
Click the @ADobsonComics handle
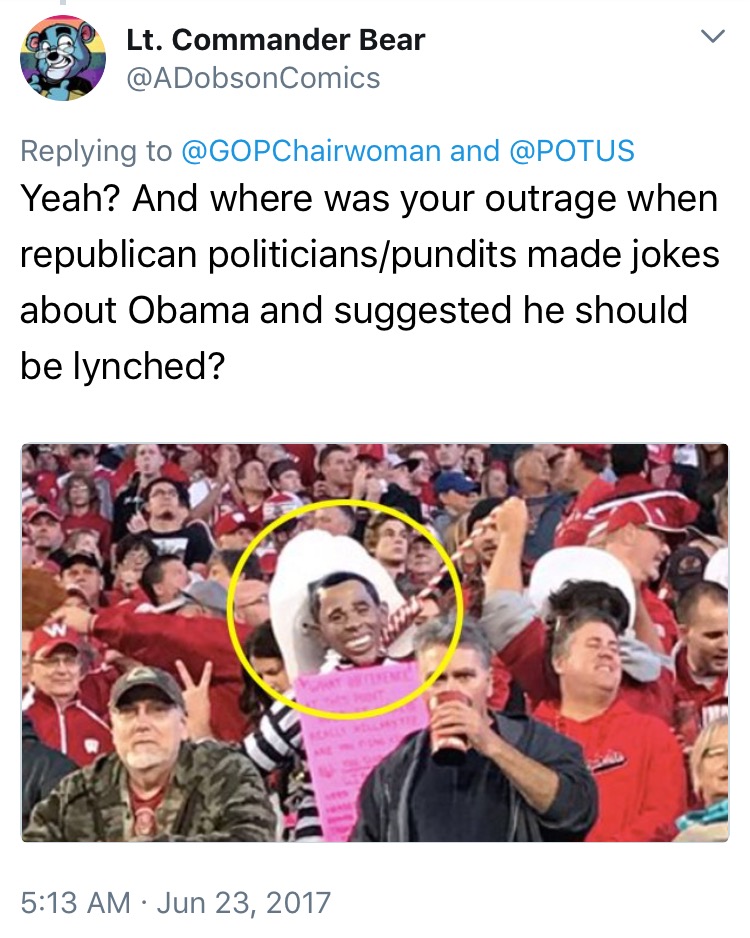click(253, 78)
